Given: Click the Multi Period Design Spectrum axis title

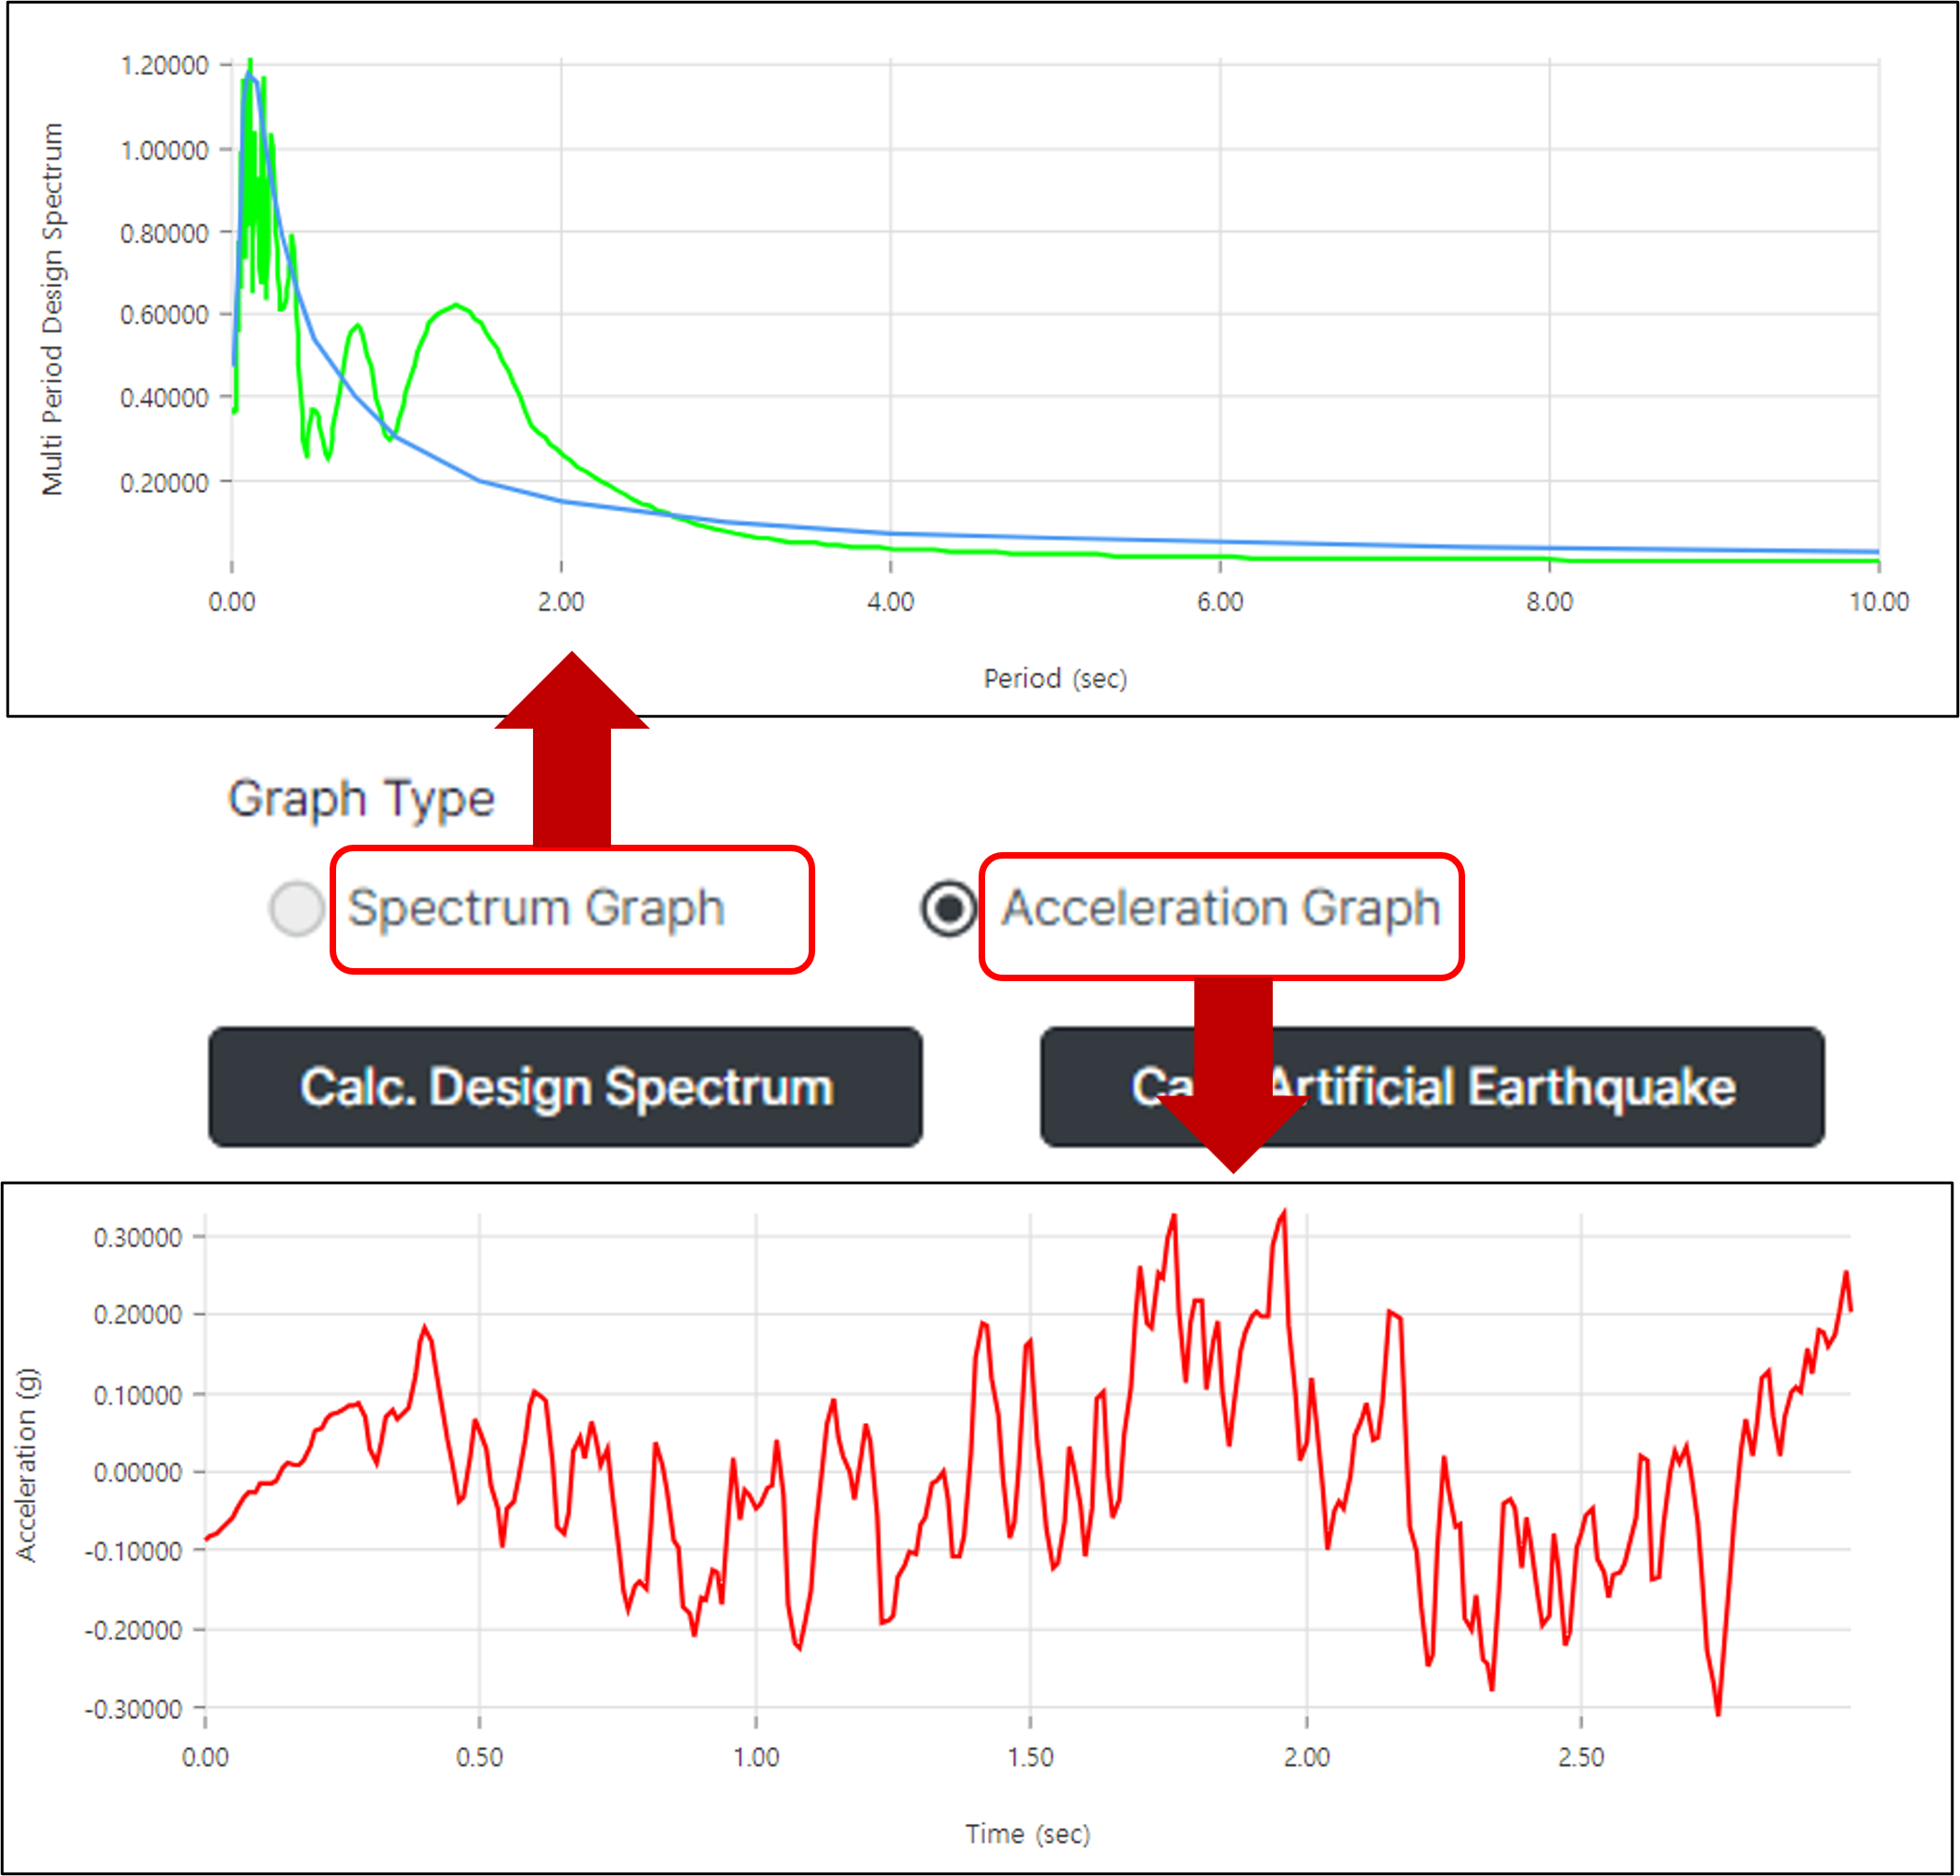Looking at the screenshot, I should [x=52, y=309].
